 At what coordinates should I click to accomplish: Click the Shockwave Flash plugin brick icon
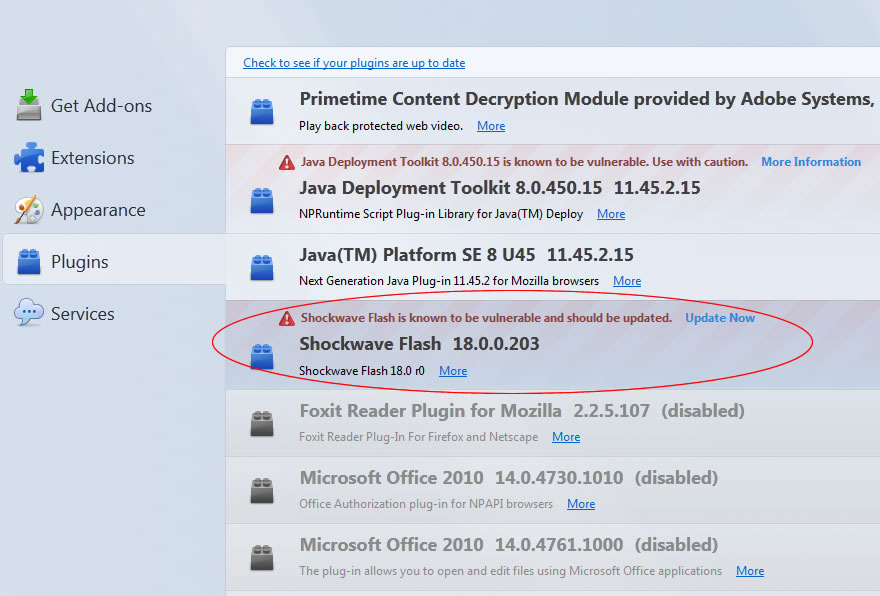click(262, 357)
